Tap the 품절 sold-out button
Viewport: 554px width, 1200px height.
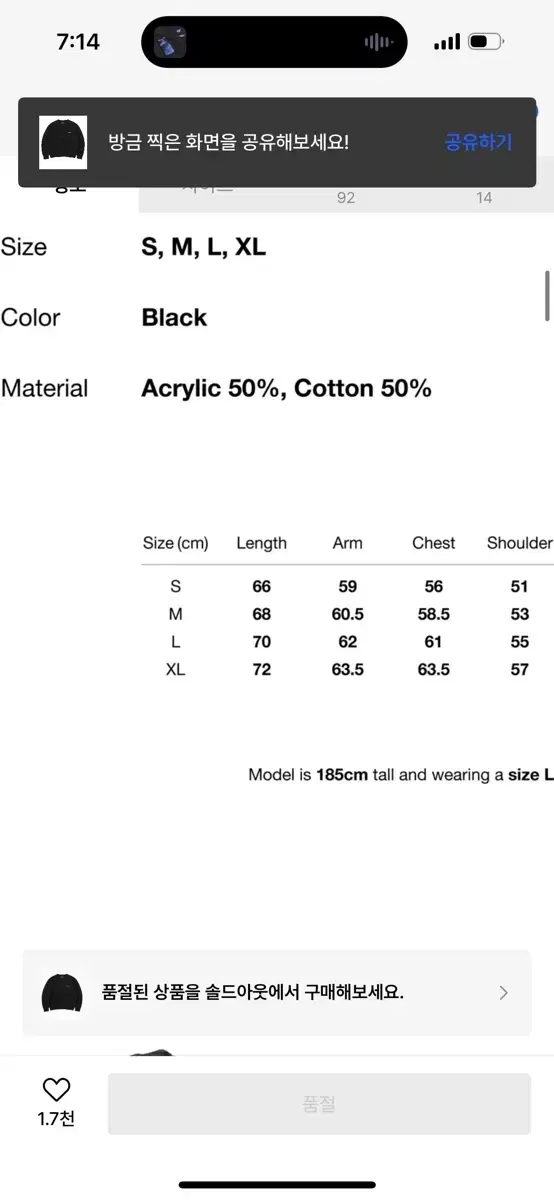click(x=319, y=1104)
